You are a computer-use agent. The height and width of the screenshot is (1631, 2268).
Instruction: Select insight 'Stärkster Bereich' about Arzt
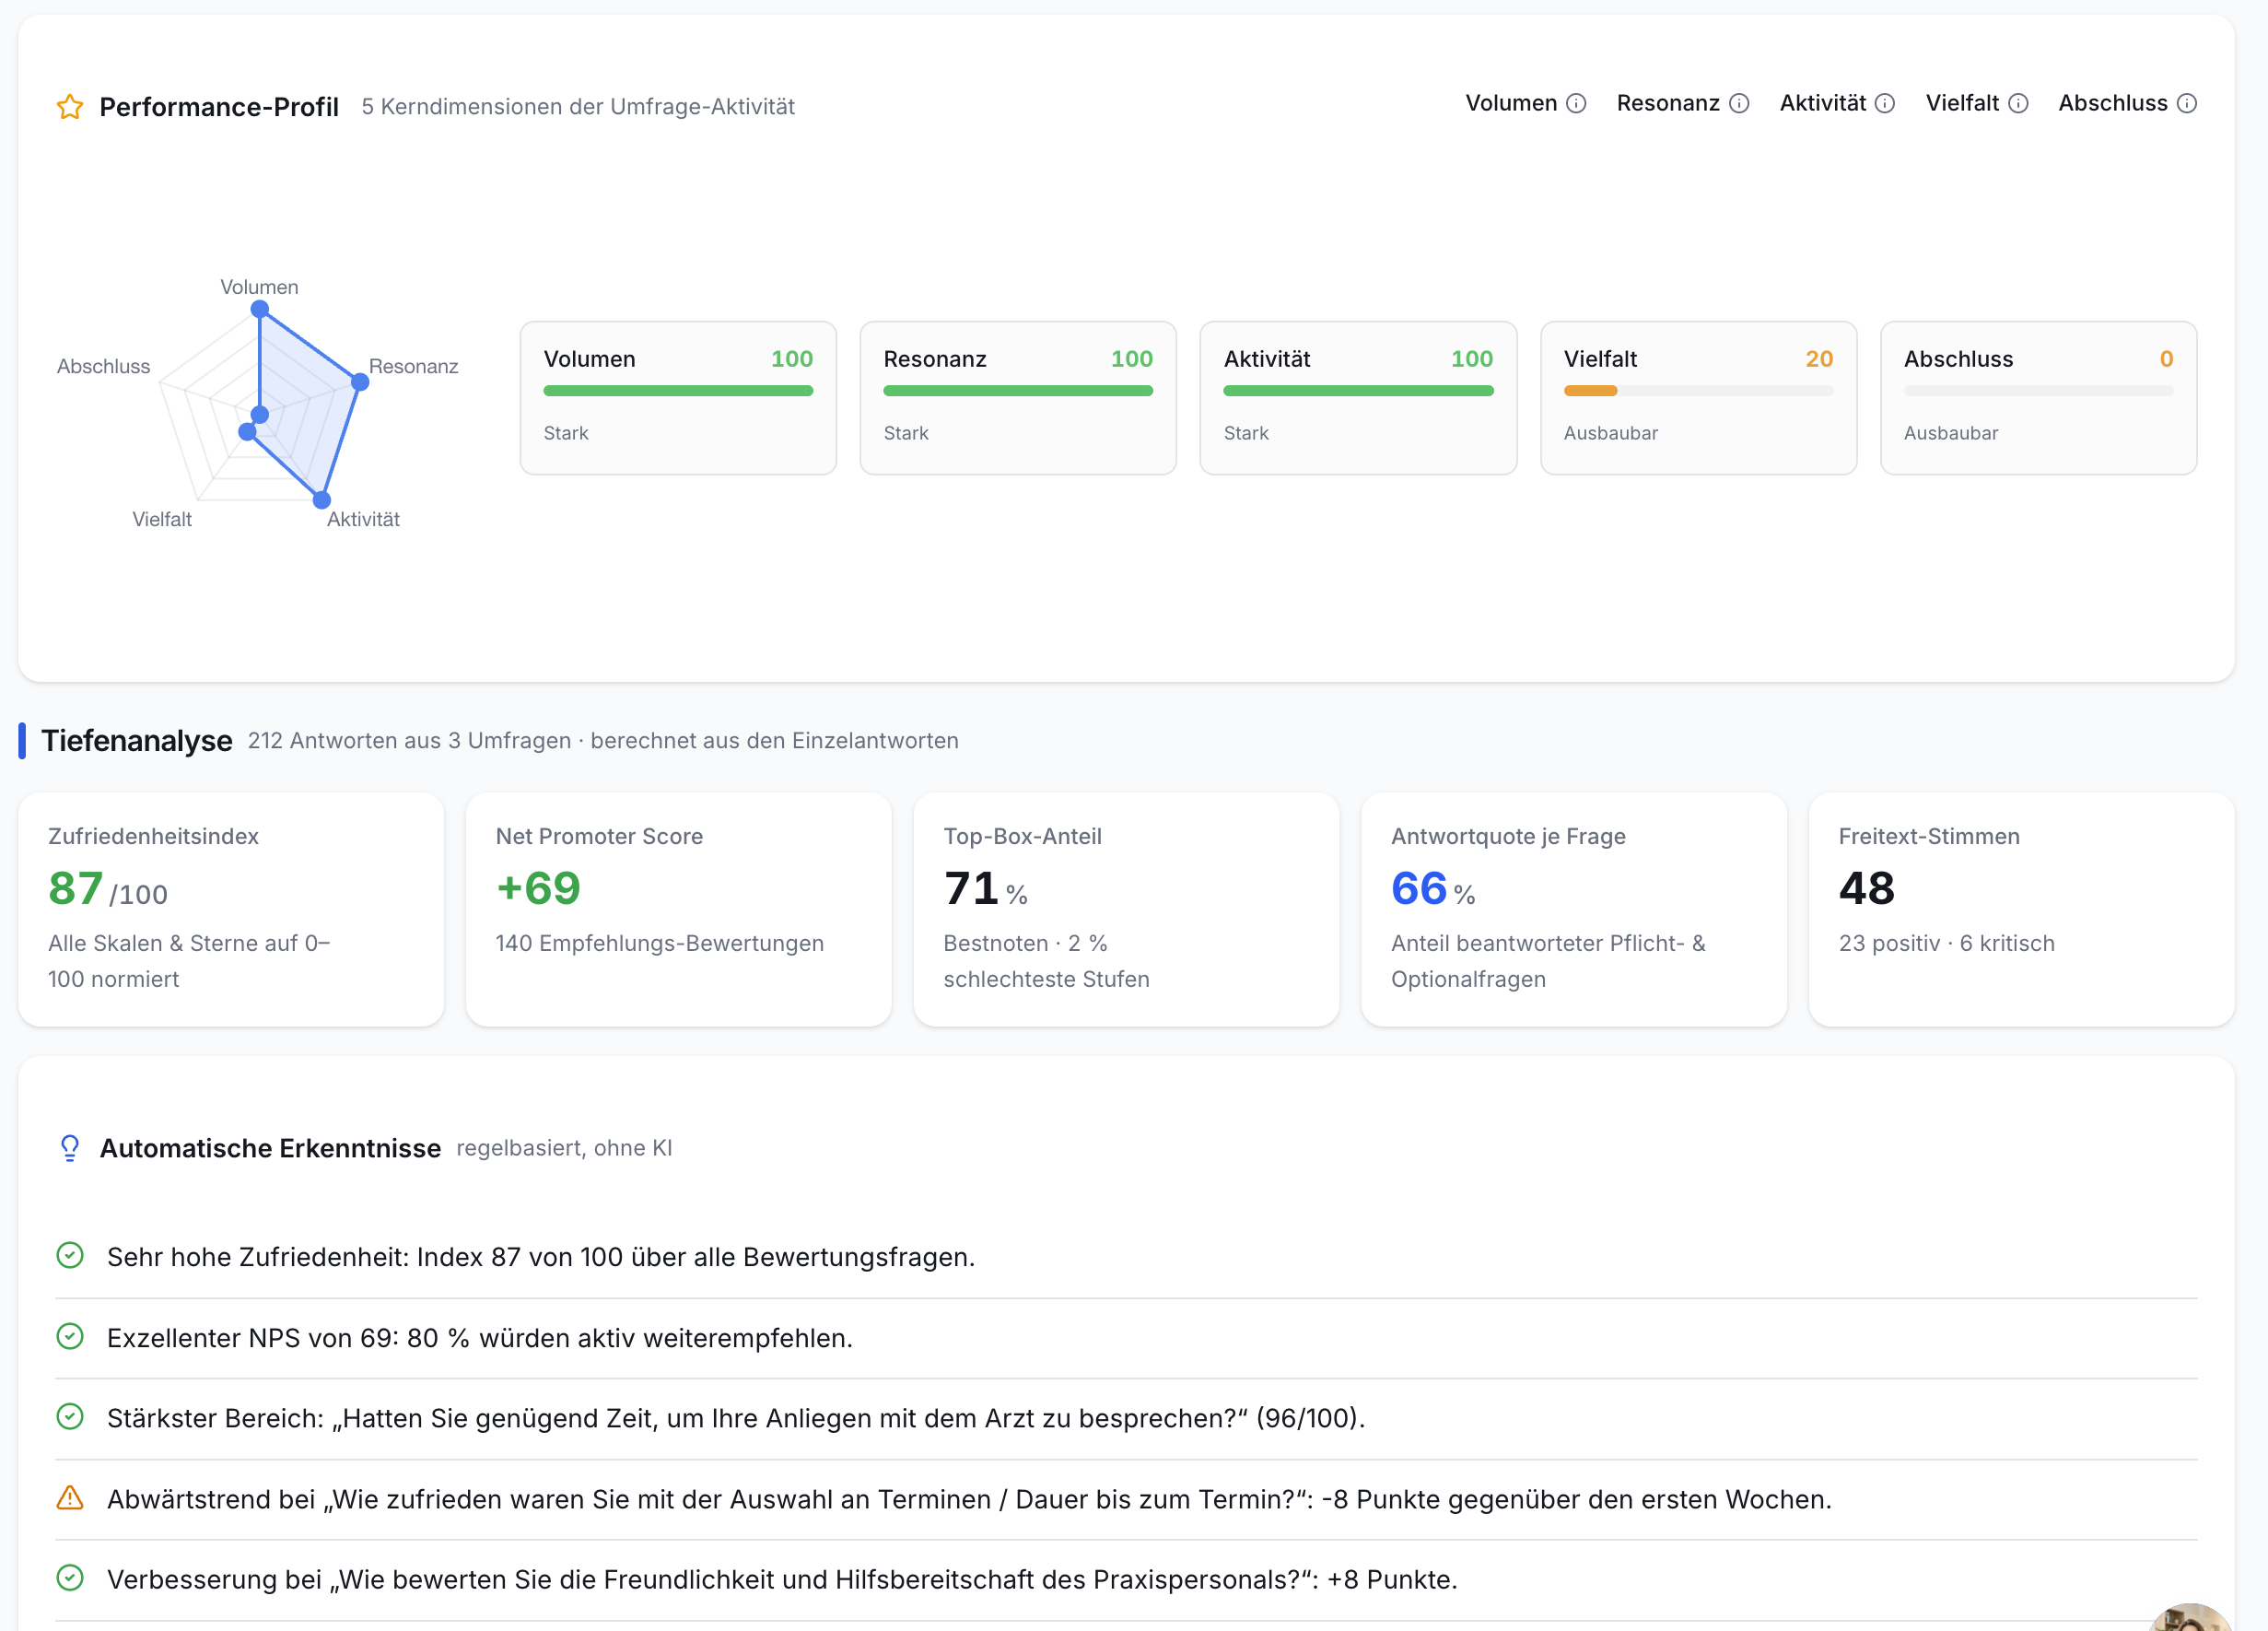(736, 1418)
